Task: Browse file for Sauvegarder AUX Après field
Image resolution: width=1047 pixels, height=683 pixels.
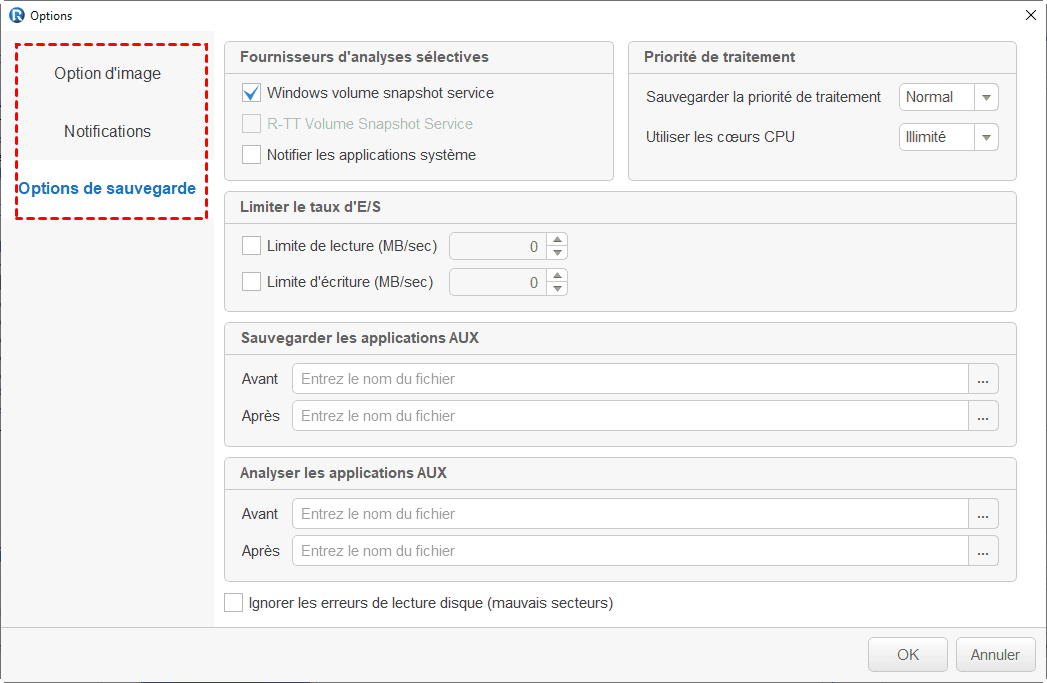Action: point(983,416)
